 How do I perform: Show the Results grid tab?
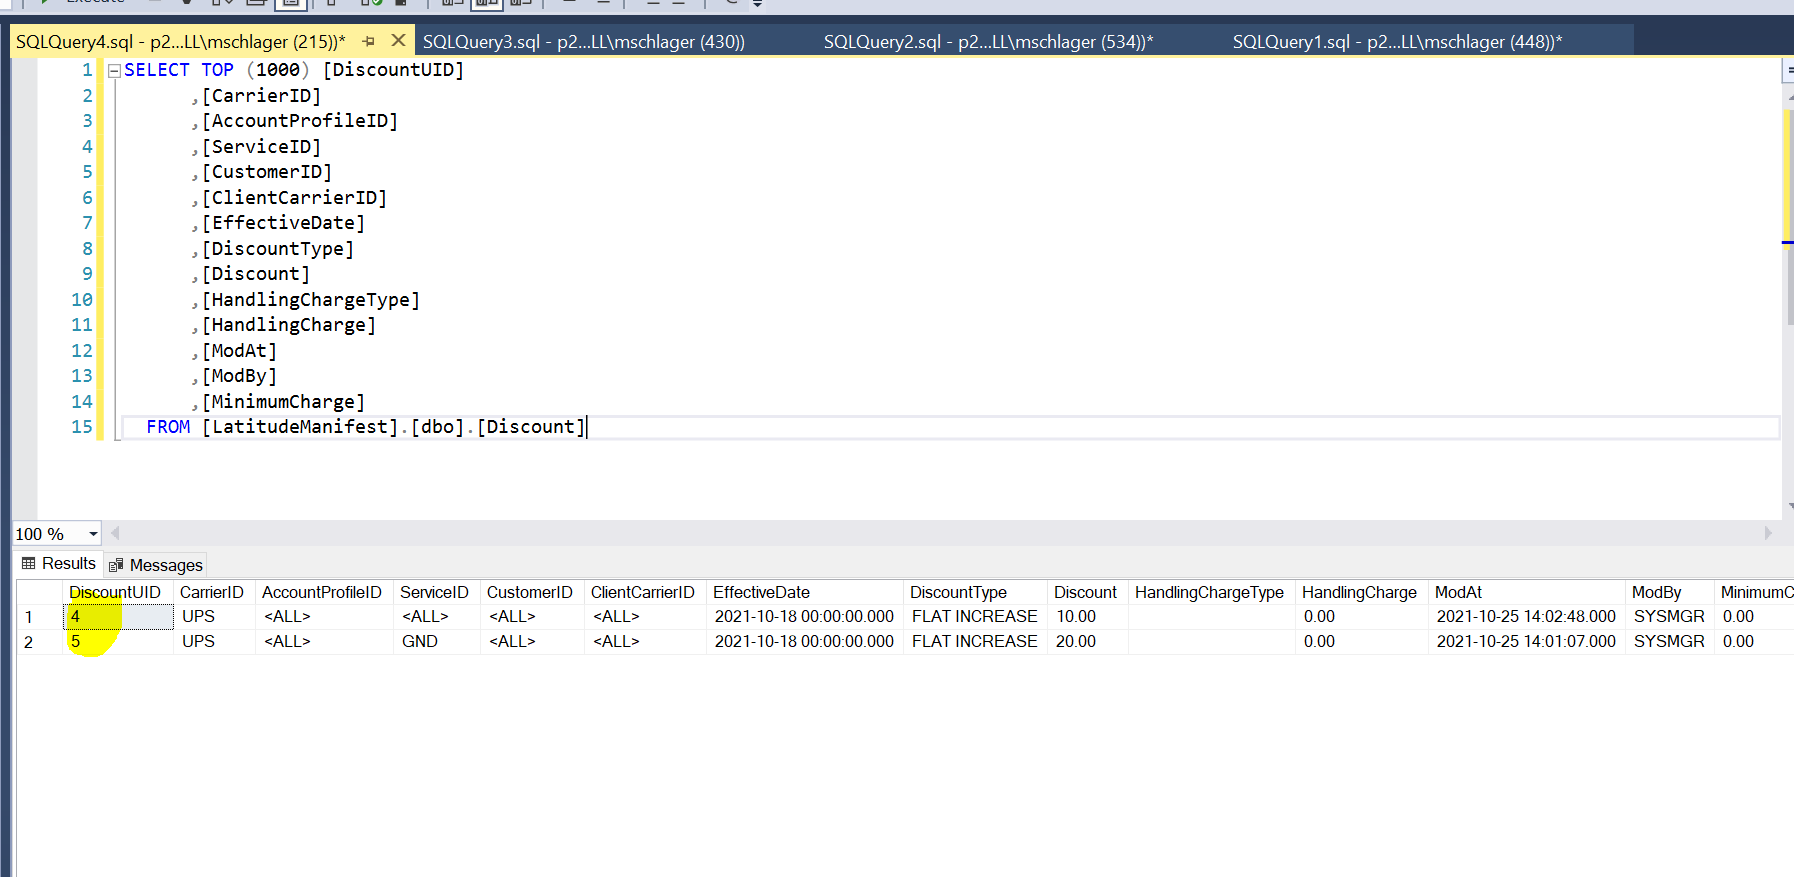[59, 564]
